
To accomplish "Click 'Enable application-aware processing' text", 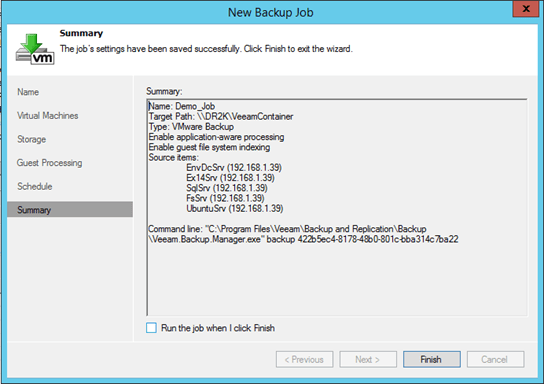I will pyautogui.click(x=216, y=137).
